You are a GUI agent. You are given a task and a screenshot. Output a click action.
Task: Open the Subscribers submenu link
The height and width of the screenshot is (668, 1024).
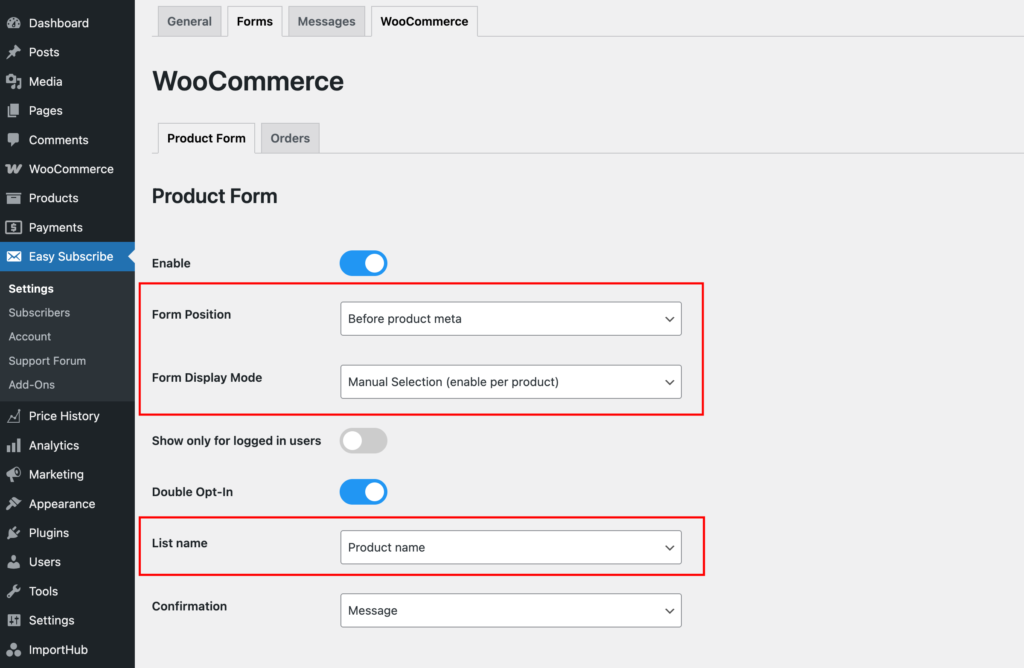point(39,313)
